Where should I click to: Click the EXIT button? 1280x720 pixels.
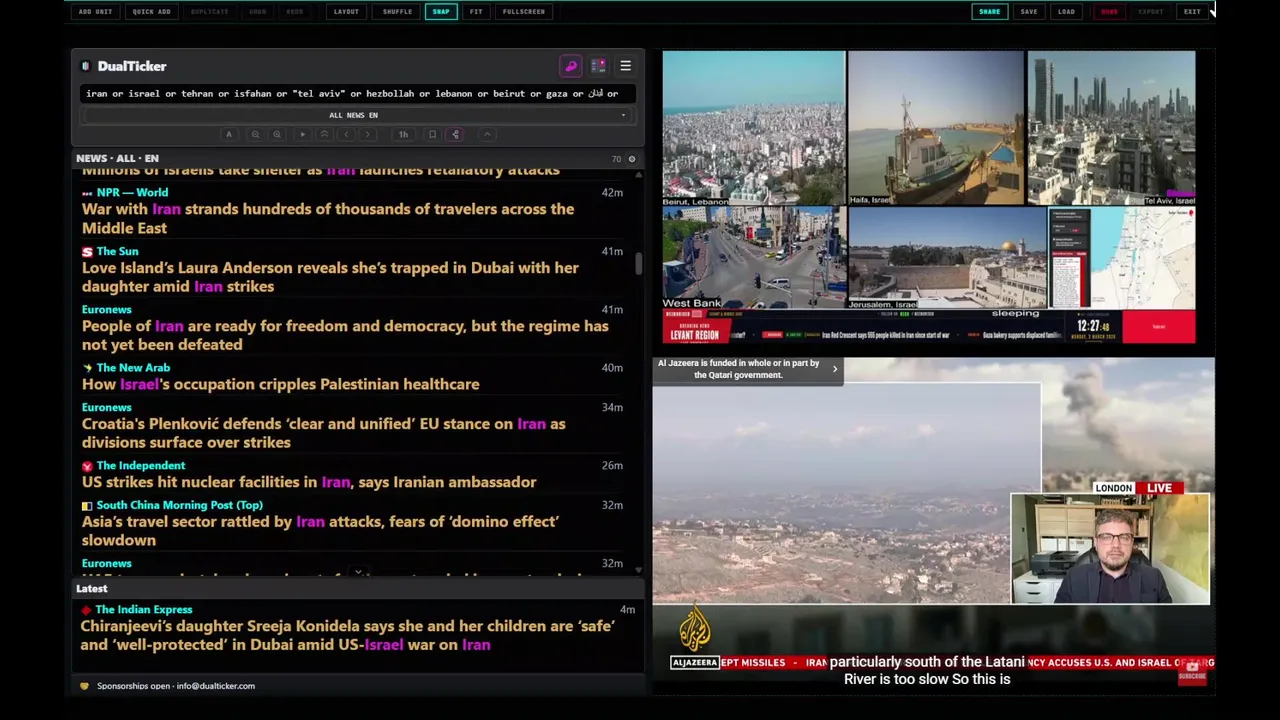1192,12
